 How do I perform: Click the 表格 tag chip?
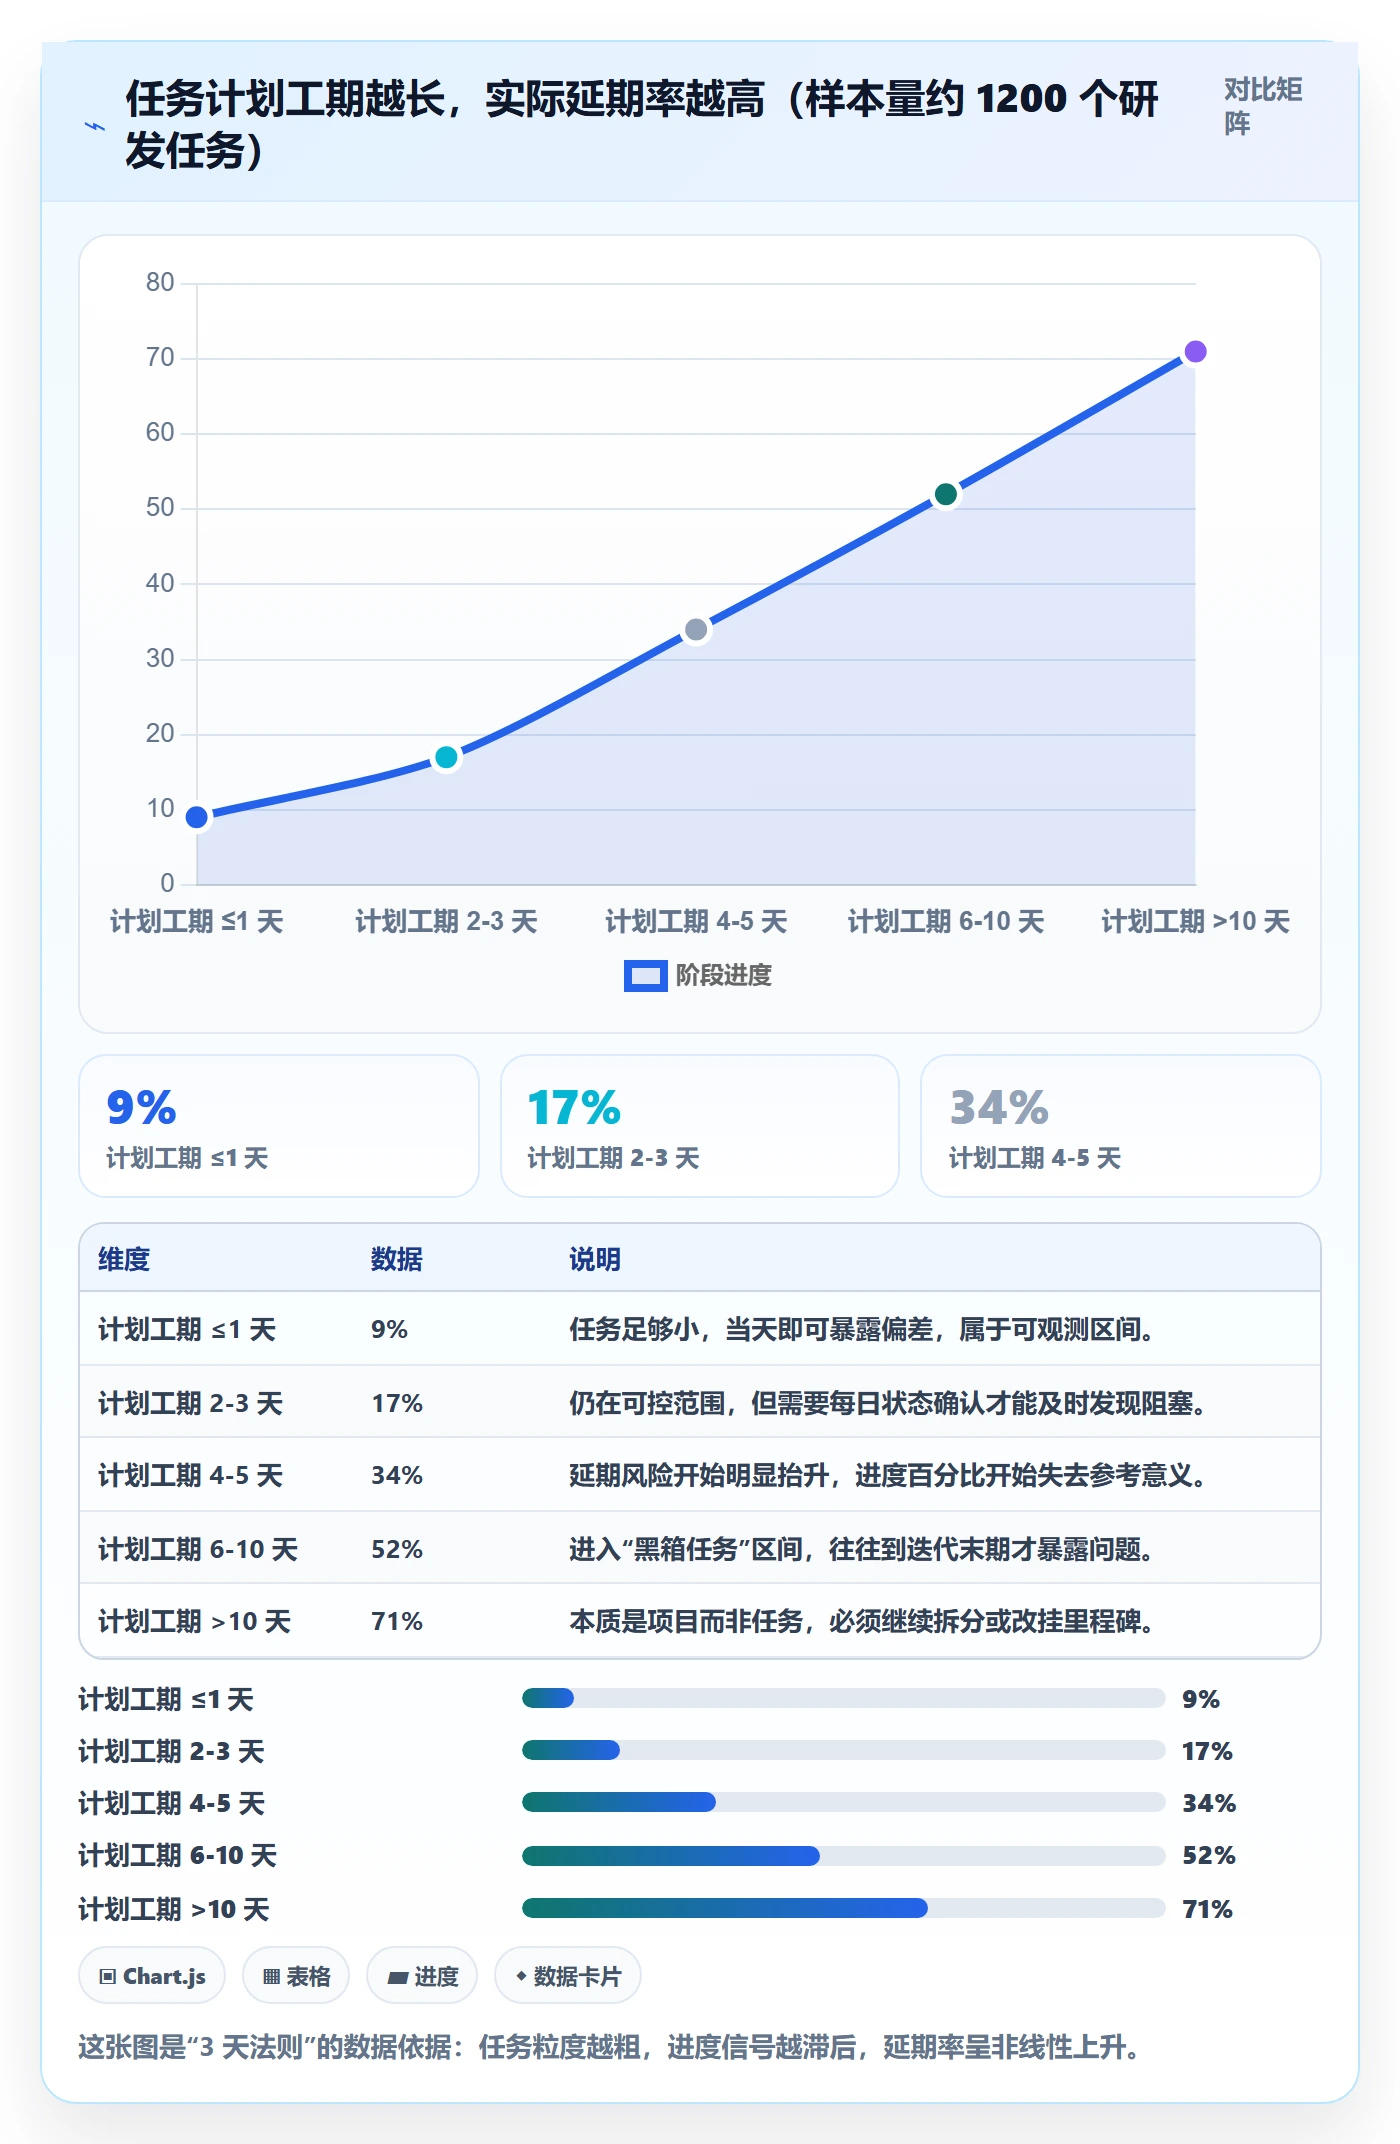296,1976
